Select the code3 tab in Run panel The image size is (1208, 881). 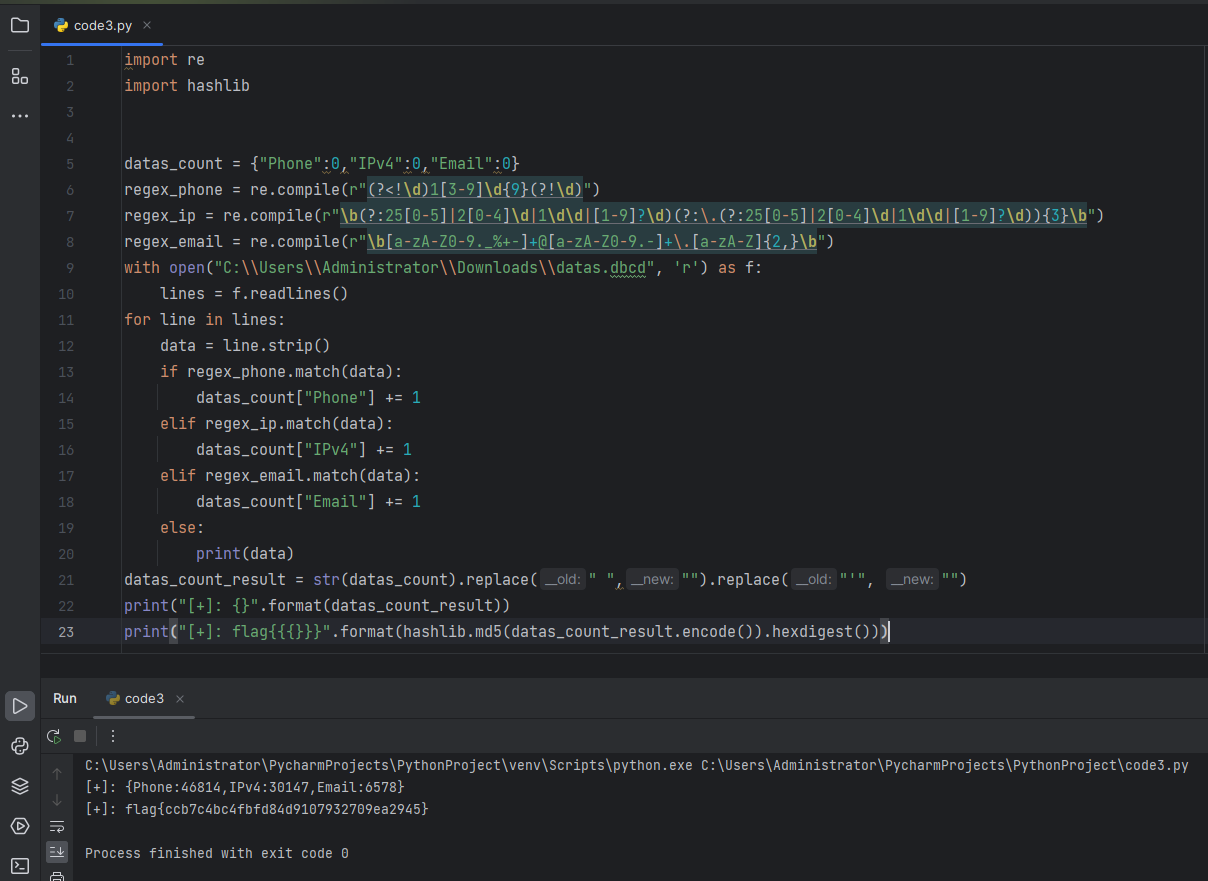coord(144,699)
